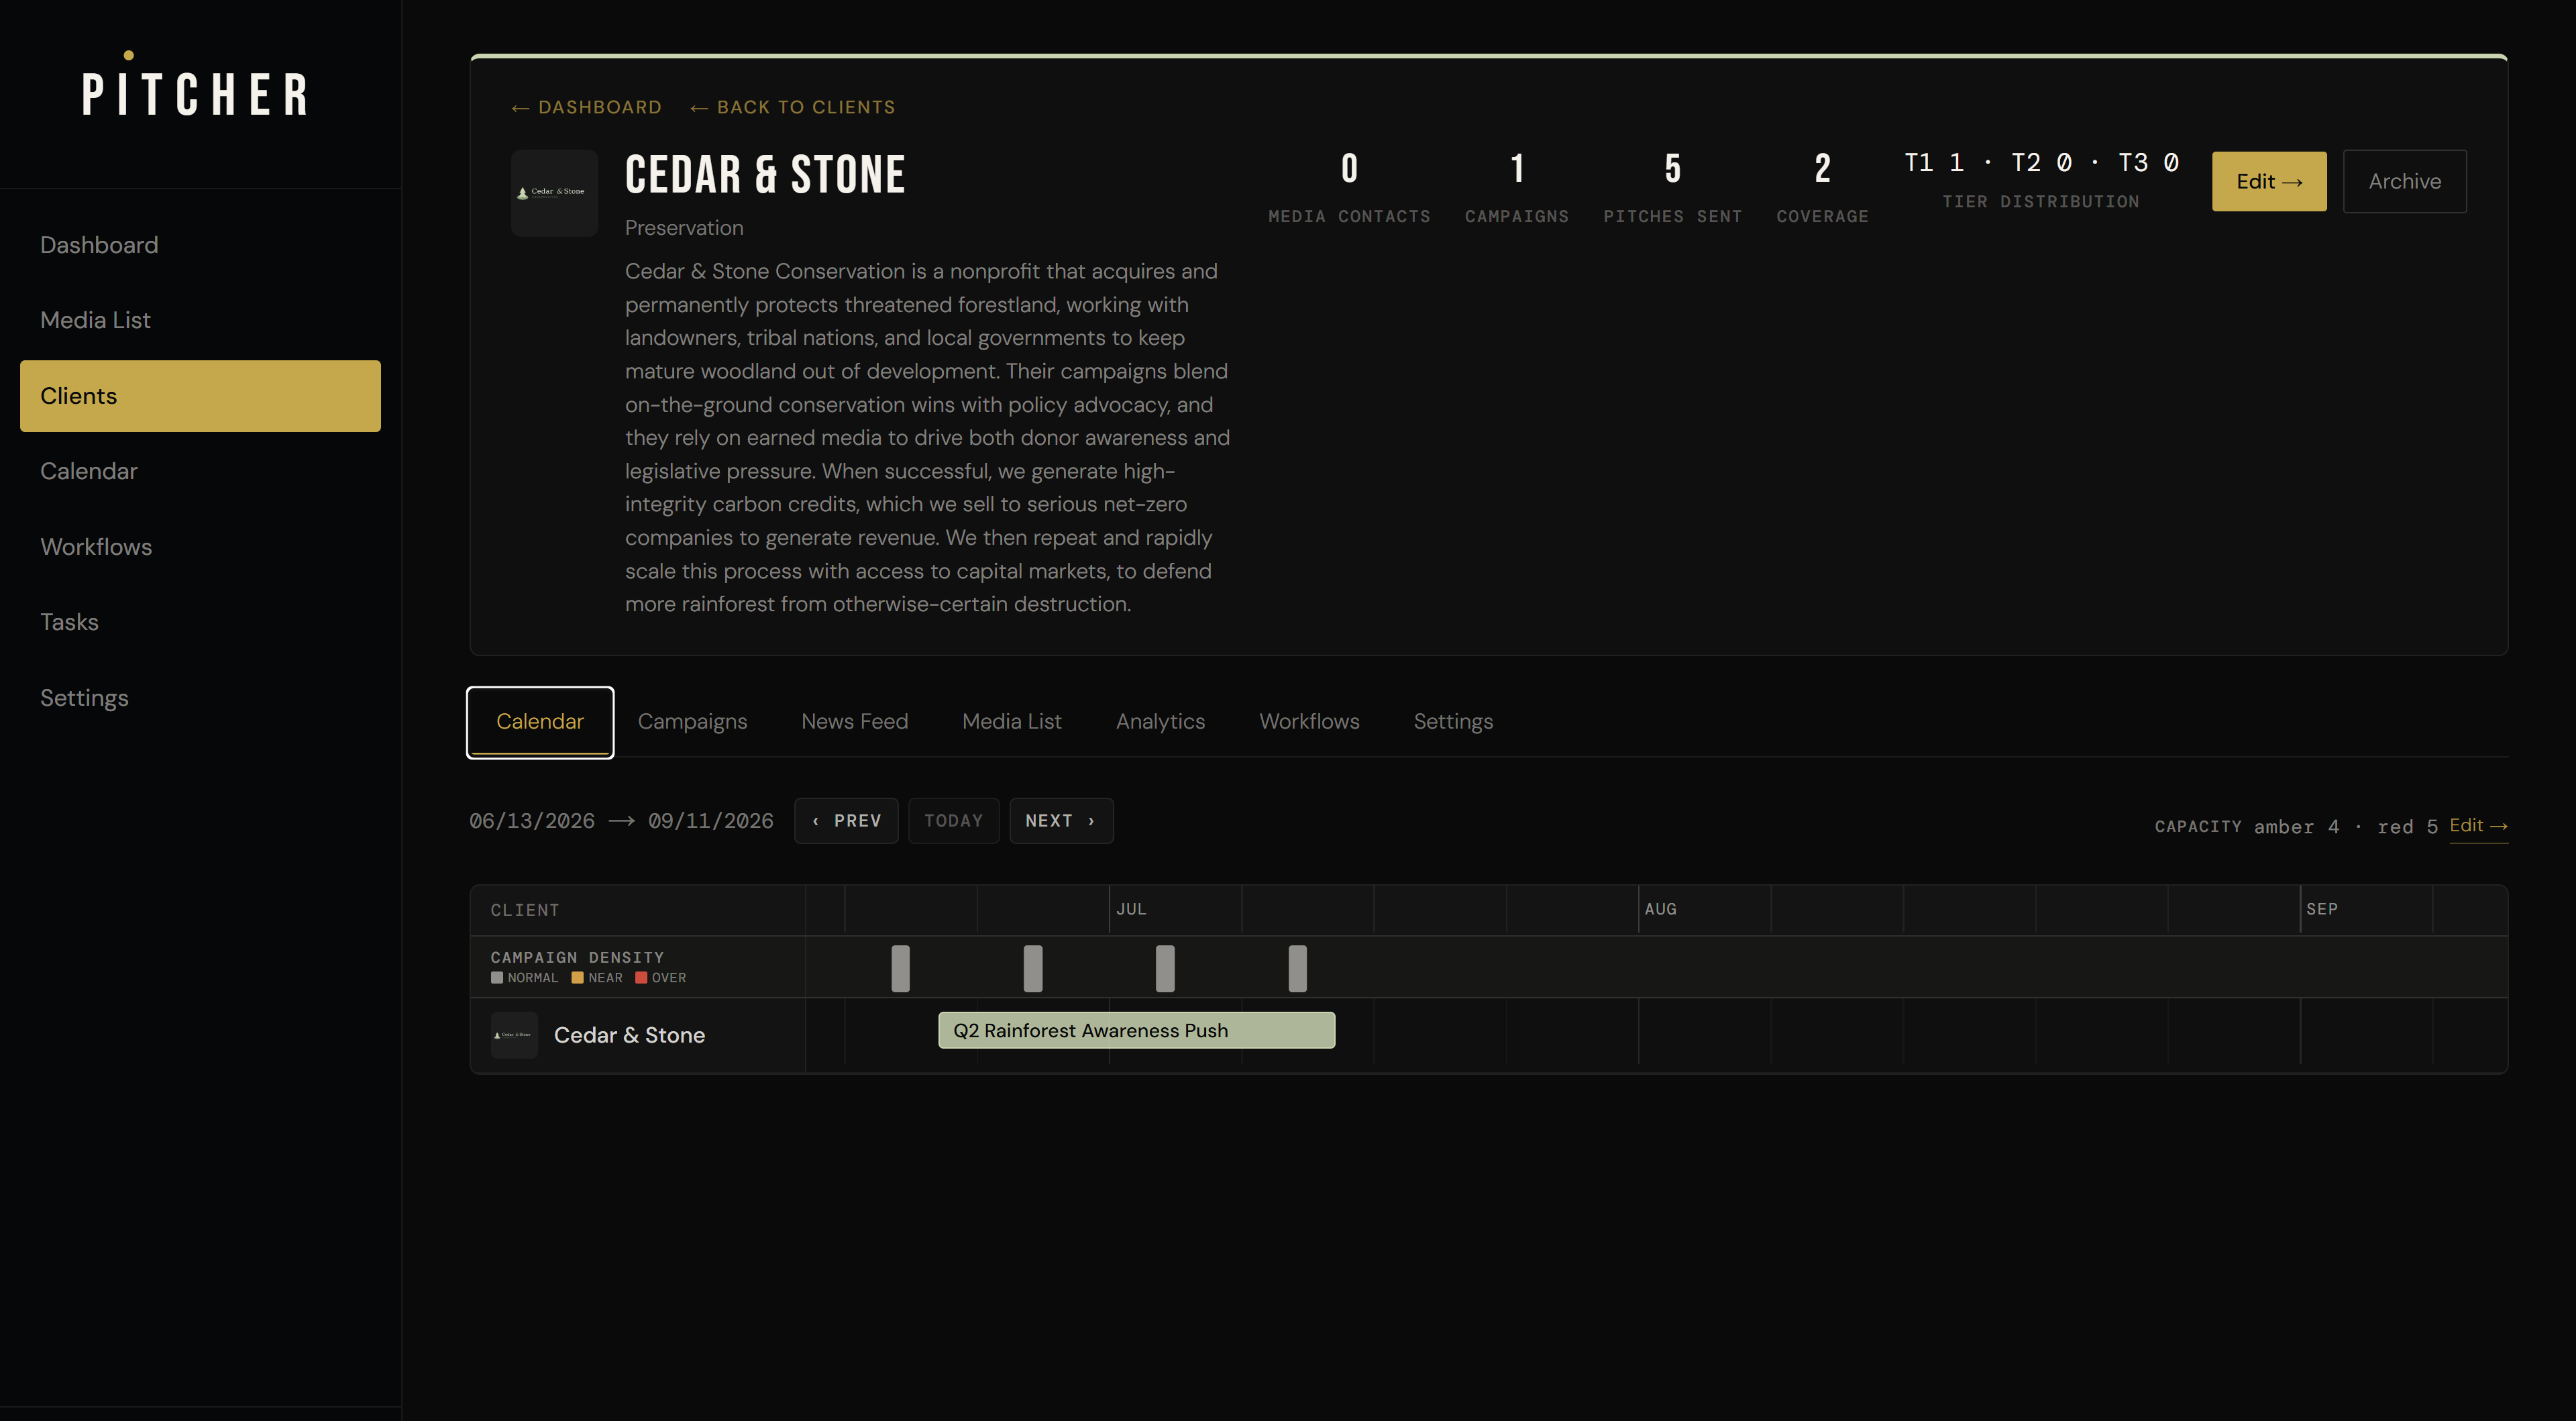This screenshot has height=1421, width=2576.
Task: Click the Cedar & Stone header logo thumbnail
Action: click(554, 193)
